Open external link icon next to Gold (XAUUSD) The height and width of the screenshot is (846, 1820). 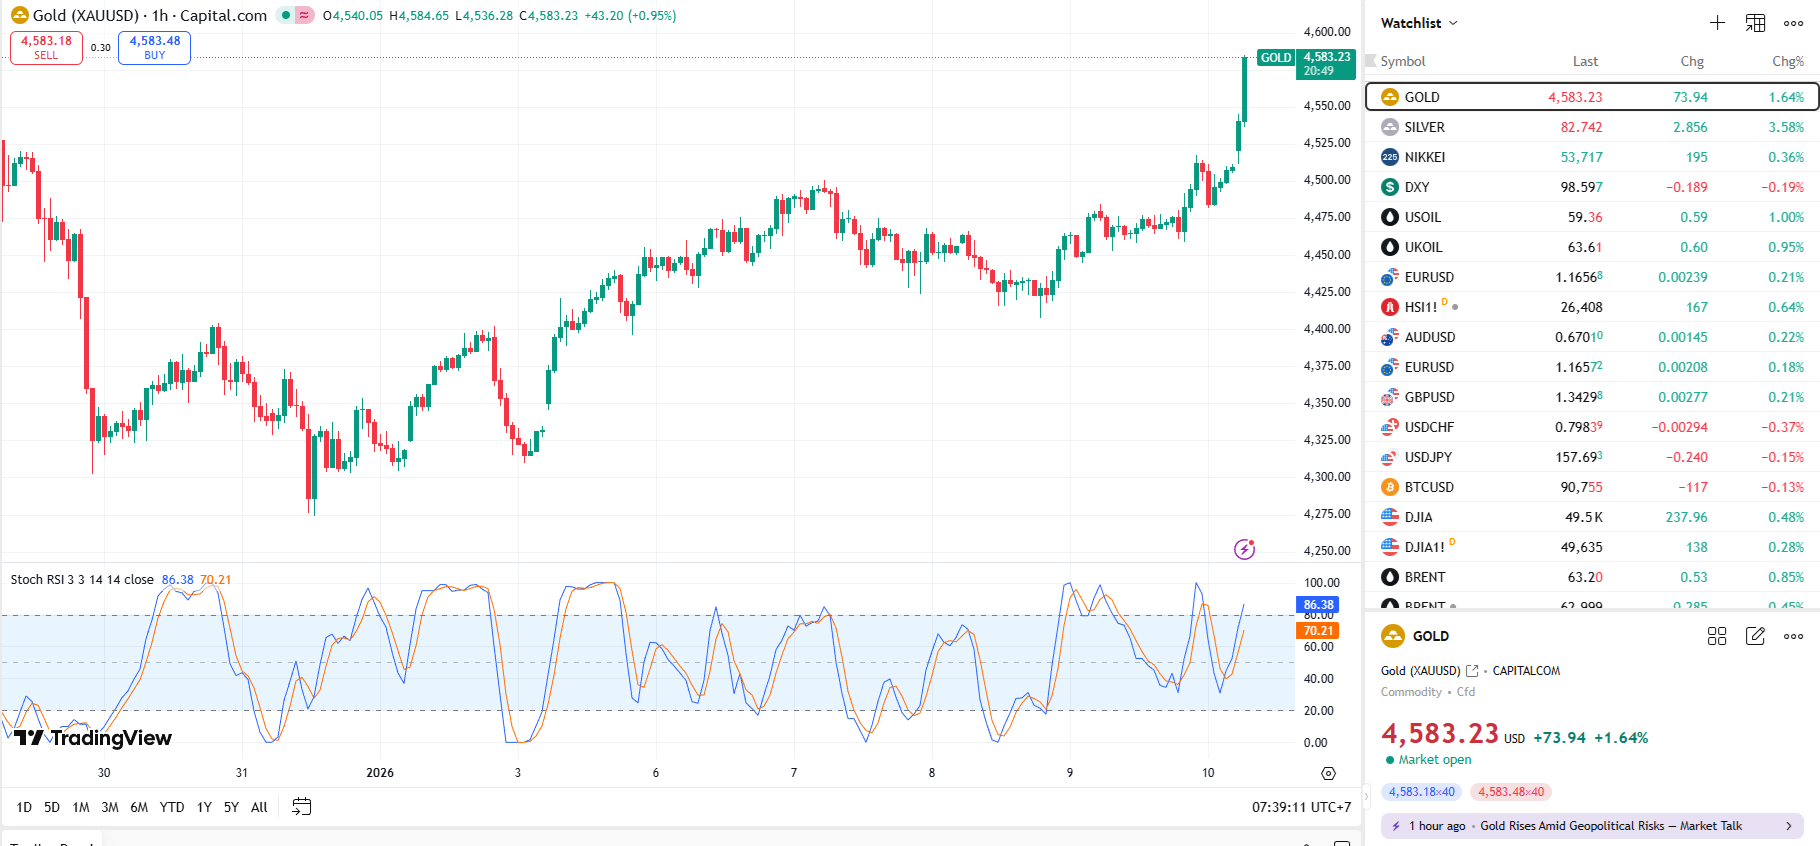coord(1472,671)
